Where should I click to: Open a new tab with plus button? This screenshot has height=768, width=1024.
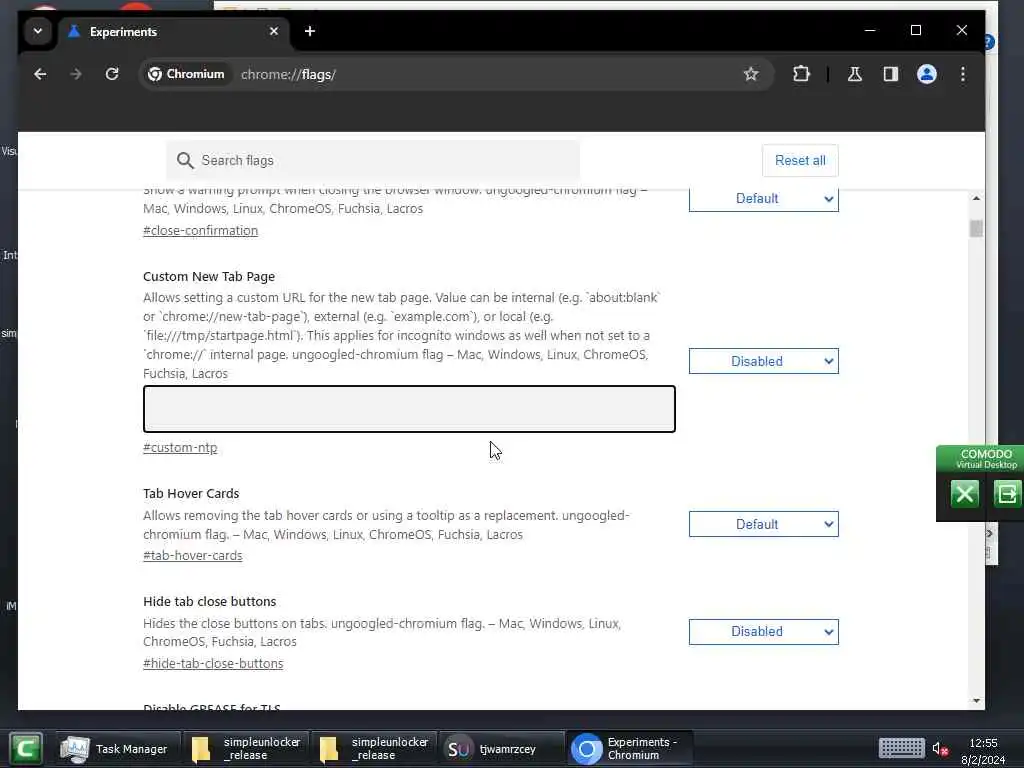[x=310, y=31]
